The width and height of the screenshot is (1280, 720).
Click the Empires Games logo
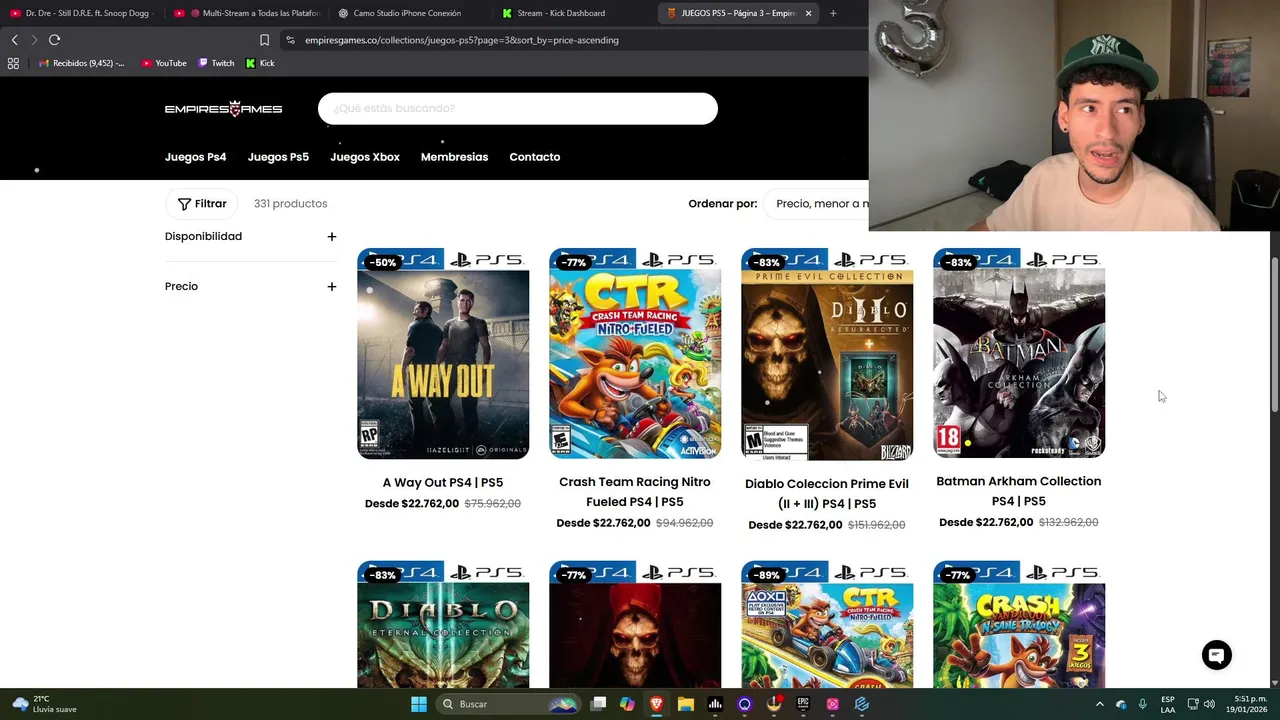(223, 108)
